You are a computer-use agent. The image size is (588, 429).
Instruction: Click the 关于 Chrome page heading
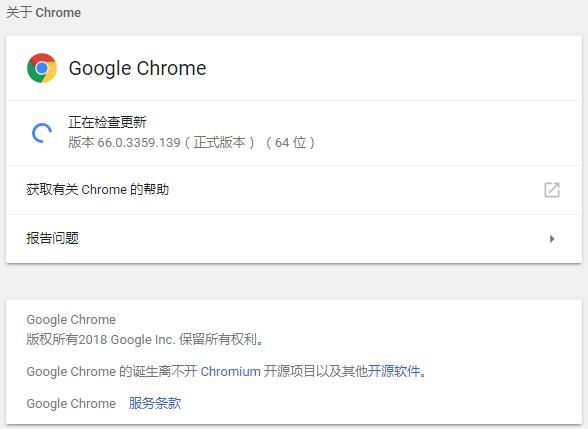pyautogui.click(x=44, y=12)
